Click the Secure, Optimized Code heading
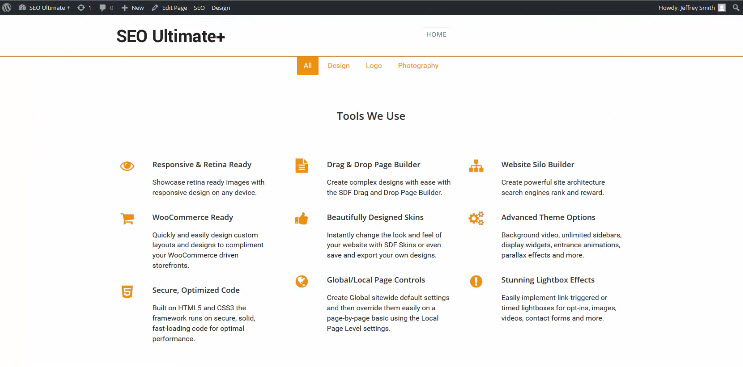Image resolution: width=743 pixels, height=367 pixels. tap(196, 290)
